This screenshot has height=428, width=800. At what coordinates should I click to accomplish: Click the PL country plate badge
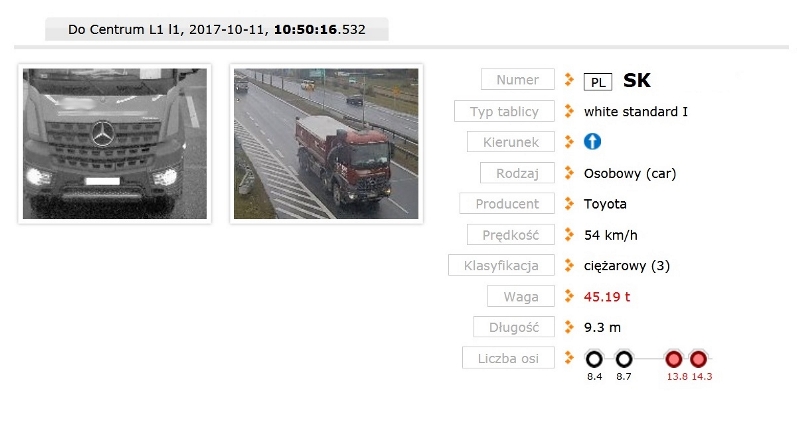(598, 82)
